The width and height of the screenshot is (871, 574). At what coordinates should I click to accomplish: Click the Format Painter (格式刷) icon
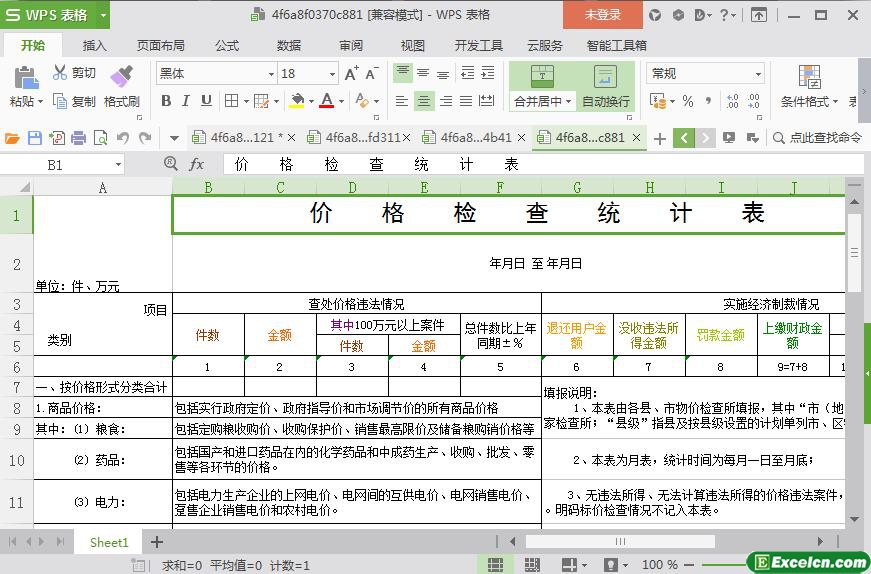[x=121, y=78]
